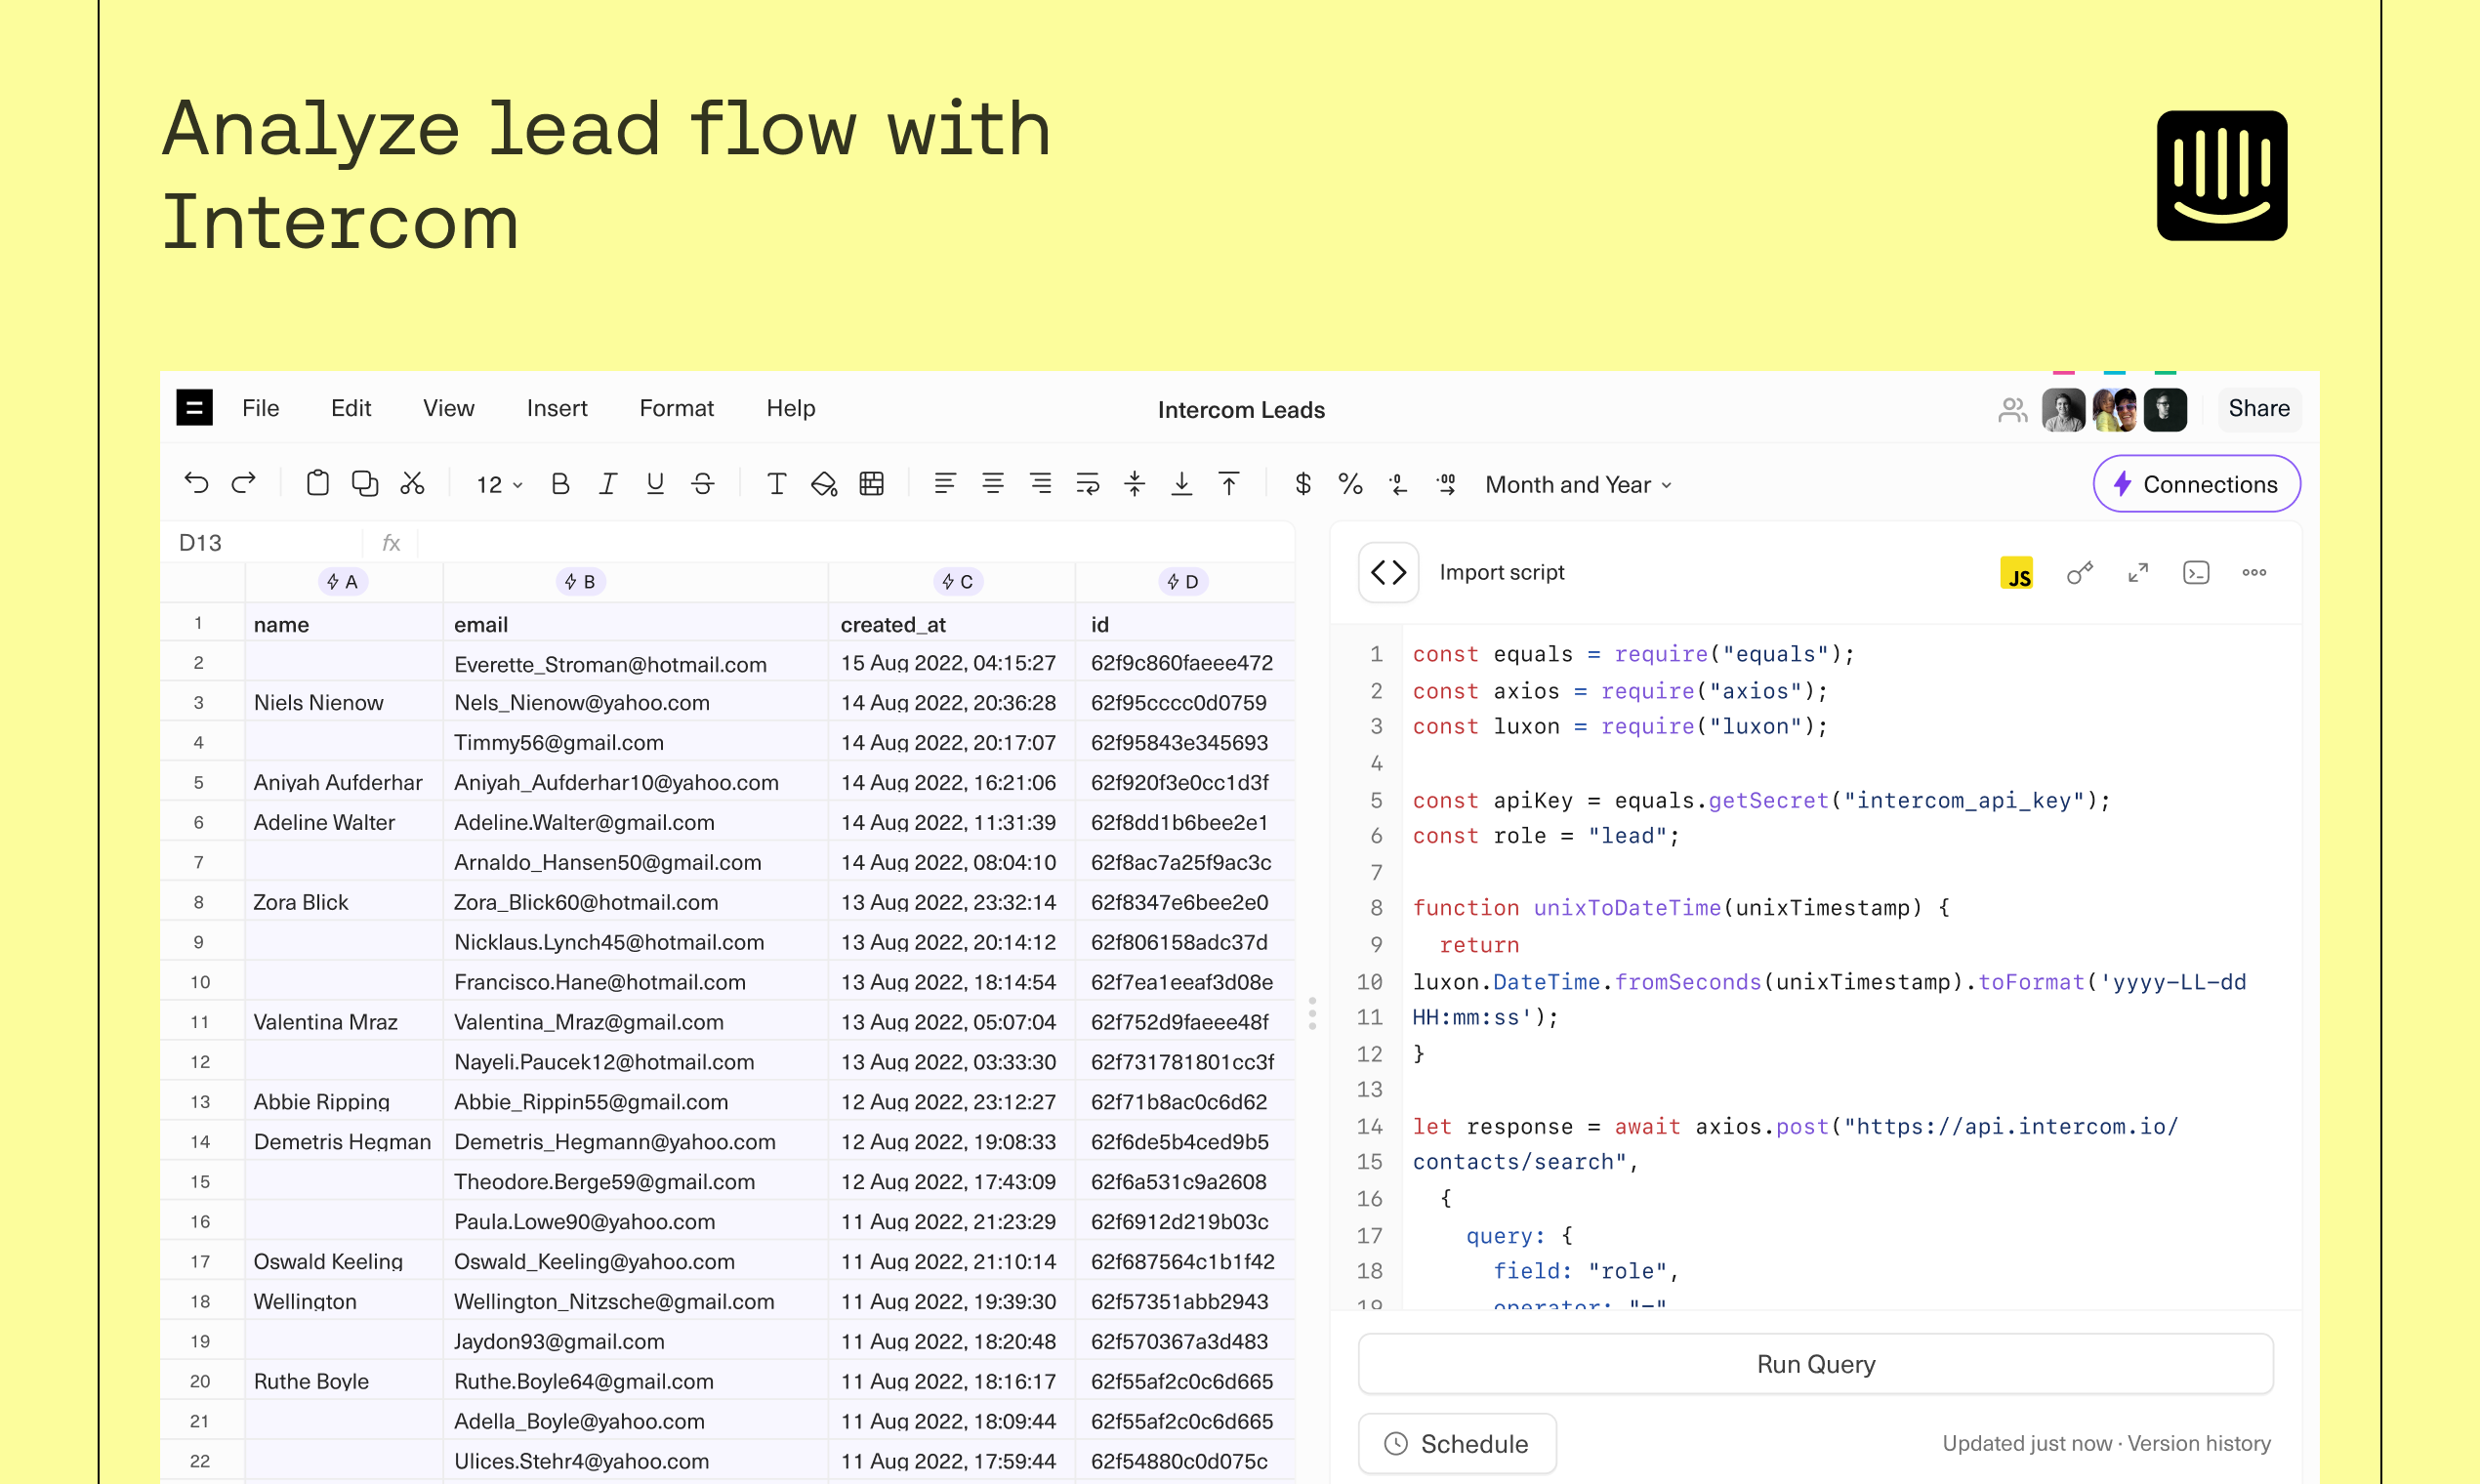Toggle underline formatting

click(x=655, y=484)
